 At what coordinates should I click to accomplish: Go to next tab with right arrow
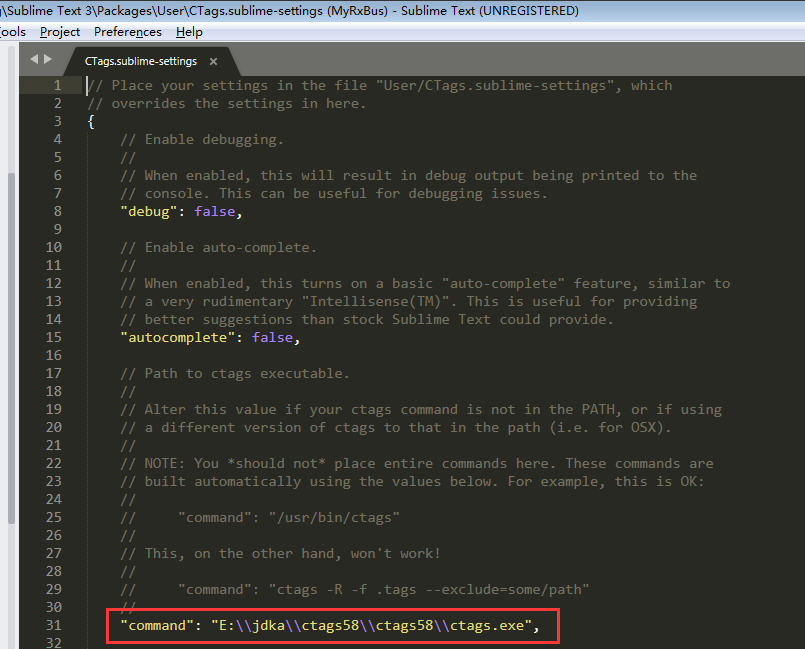click(48, 59)
